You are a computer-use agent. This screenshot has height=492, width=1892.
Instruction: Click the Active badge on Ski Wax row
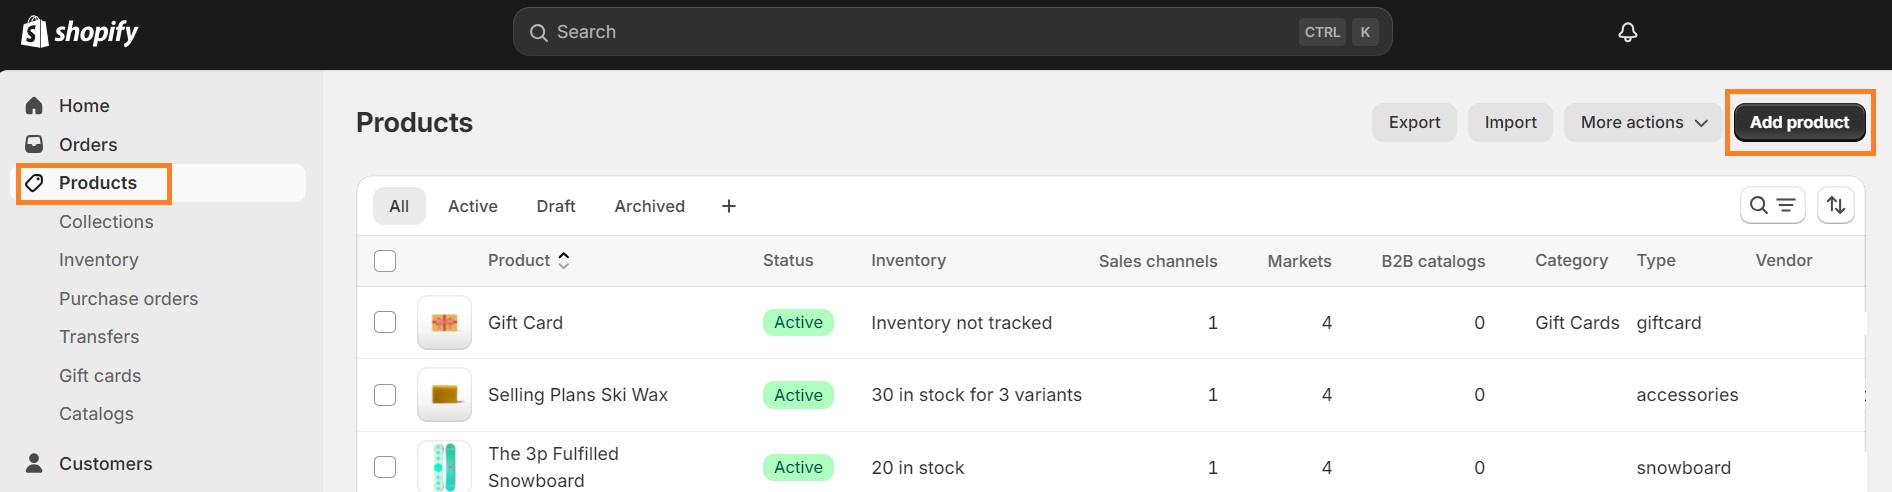(798, 394)
